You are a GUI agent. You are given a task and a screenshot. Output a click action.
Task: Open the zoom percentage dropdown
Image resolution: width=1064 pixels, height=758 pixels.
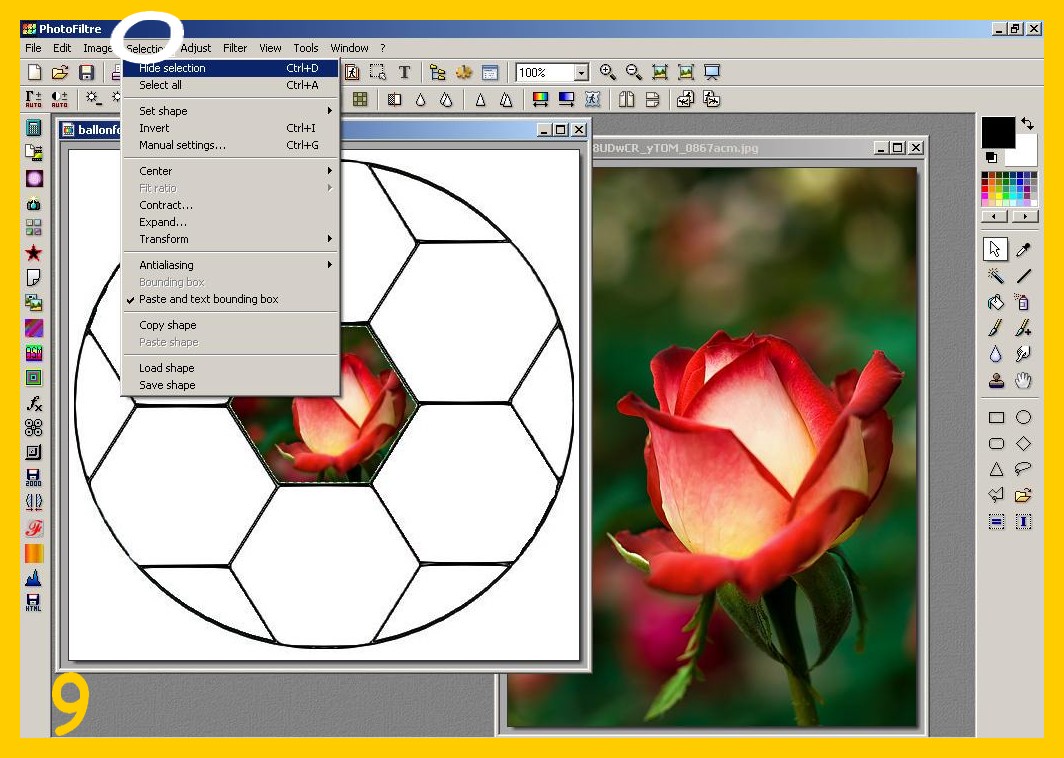[x=581, y=73]
